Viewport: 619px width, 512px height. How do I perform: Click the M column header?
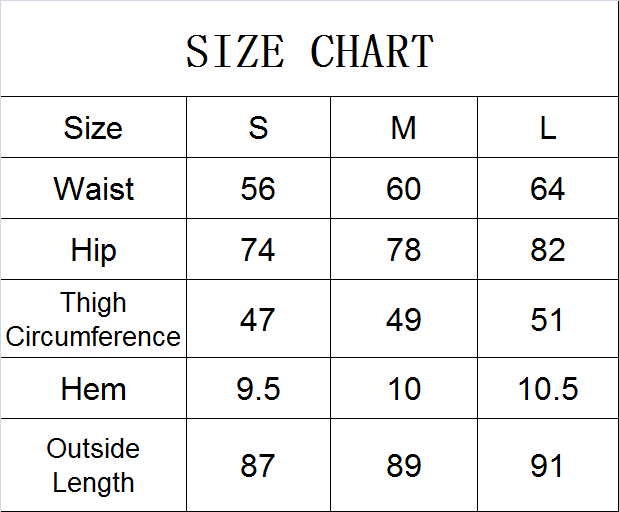[x=403, y=128]
